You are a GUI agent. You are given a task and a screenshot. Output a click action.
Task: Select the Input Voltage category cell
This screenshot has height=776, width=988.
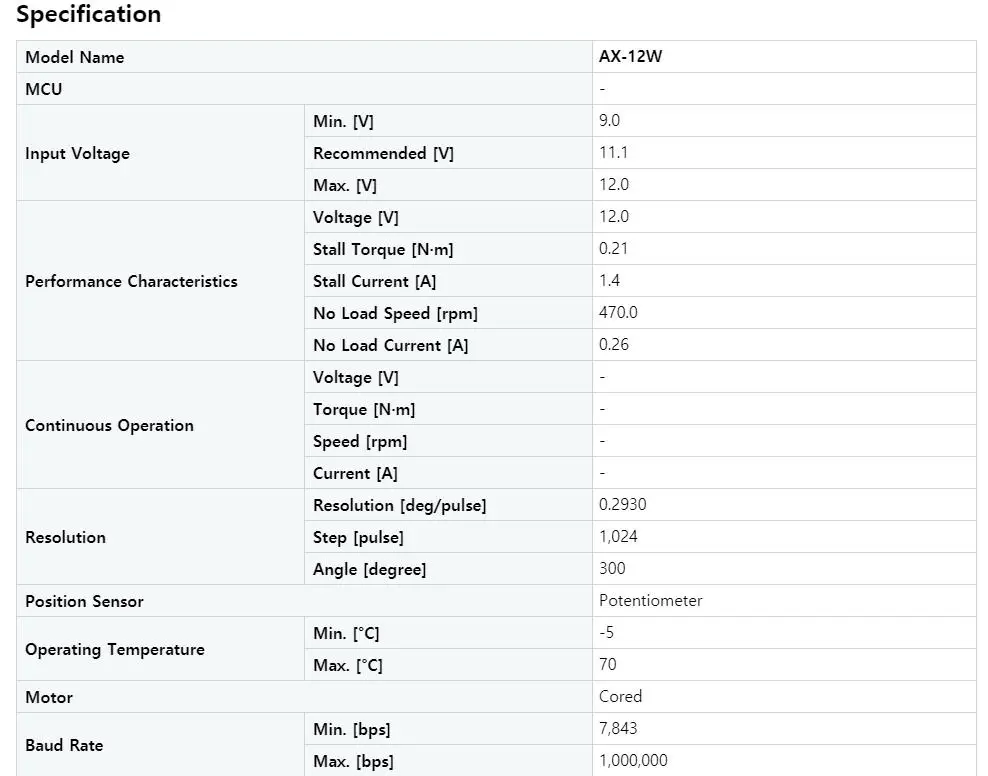160,153
